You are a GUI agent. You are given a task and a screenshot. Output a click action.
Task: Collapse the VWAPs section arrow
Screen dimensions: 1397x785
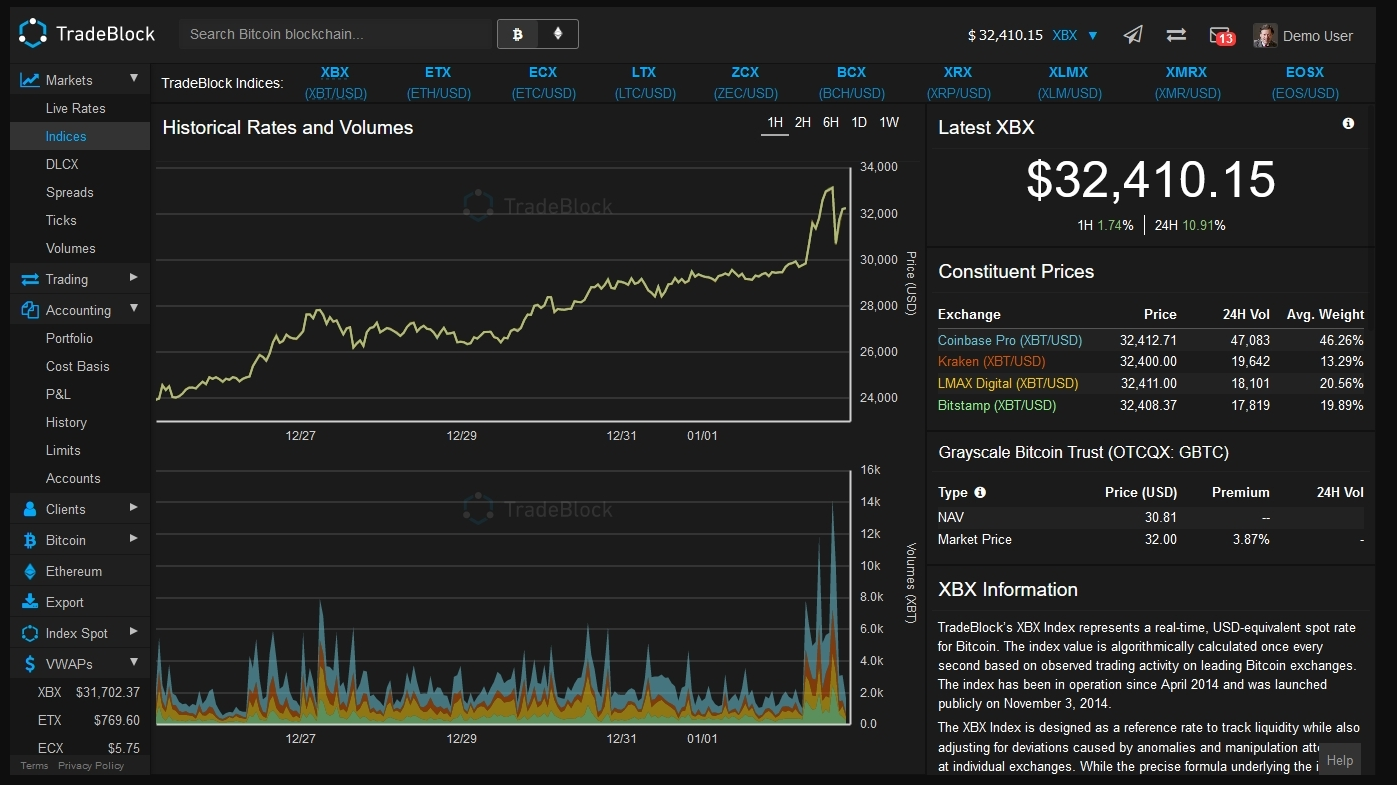coord(134,663)
